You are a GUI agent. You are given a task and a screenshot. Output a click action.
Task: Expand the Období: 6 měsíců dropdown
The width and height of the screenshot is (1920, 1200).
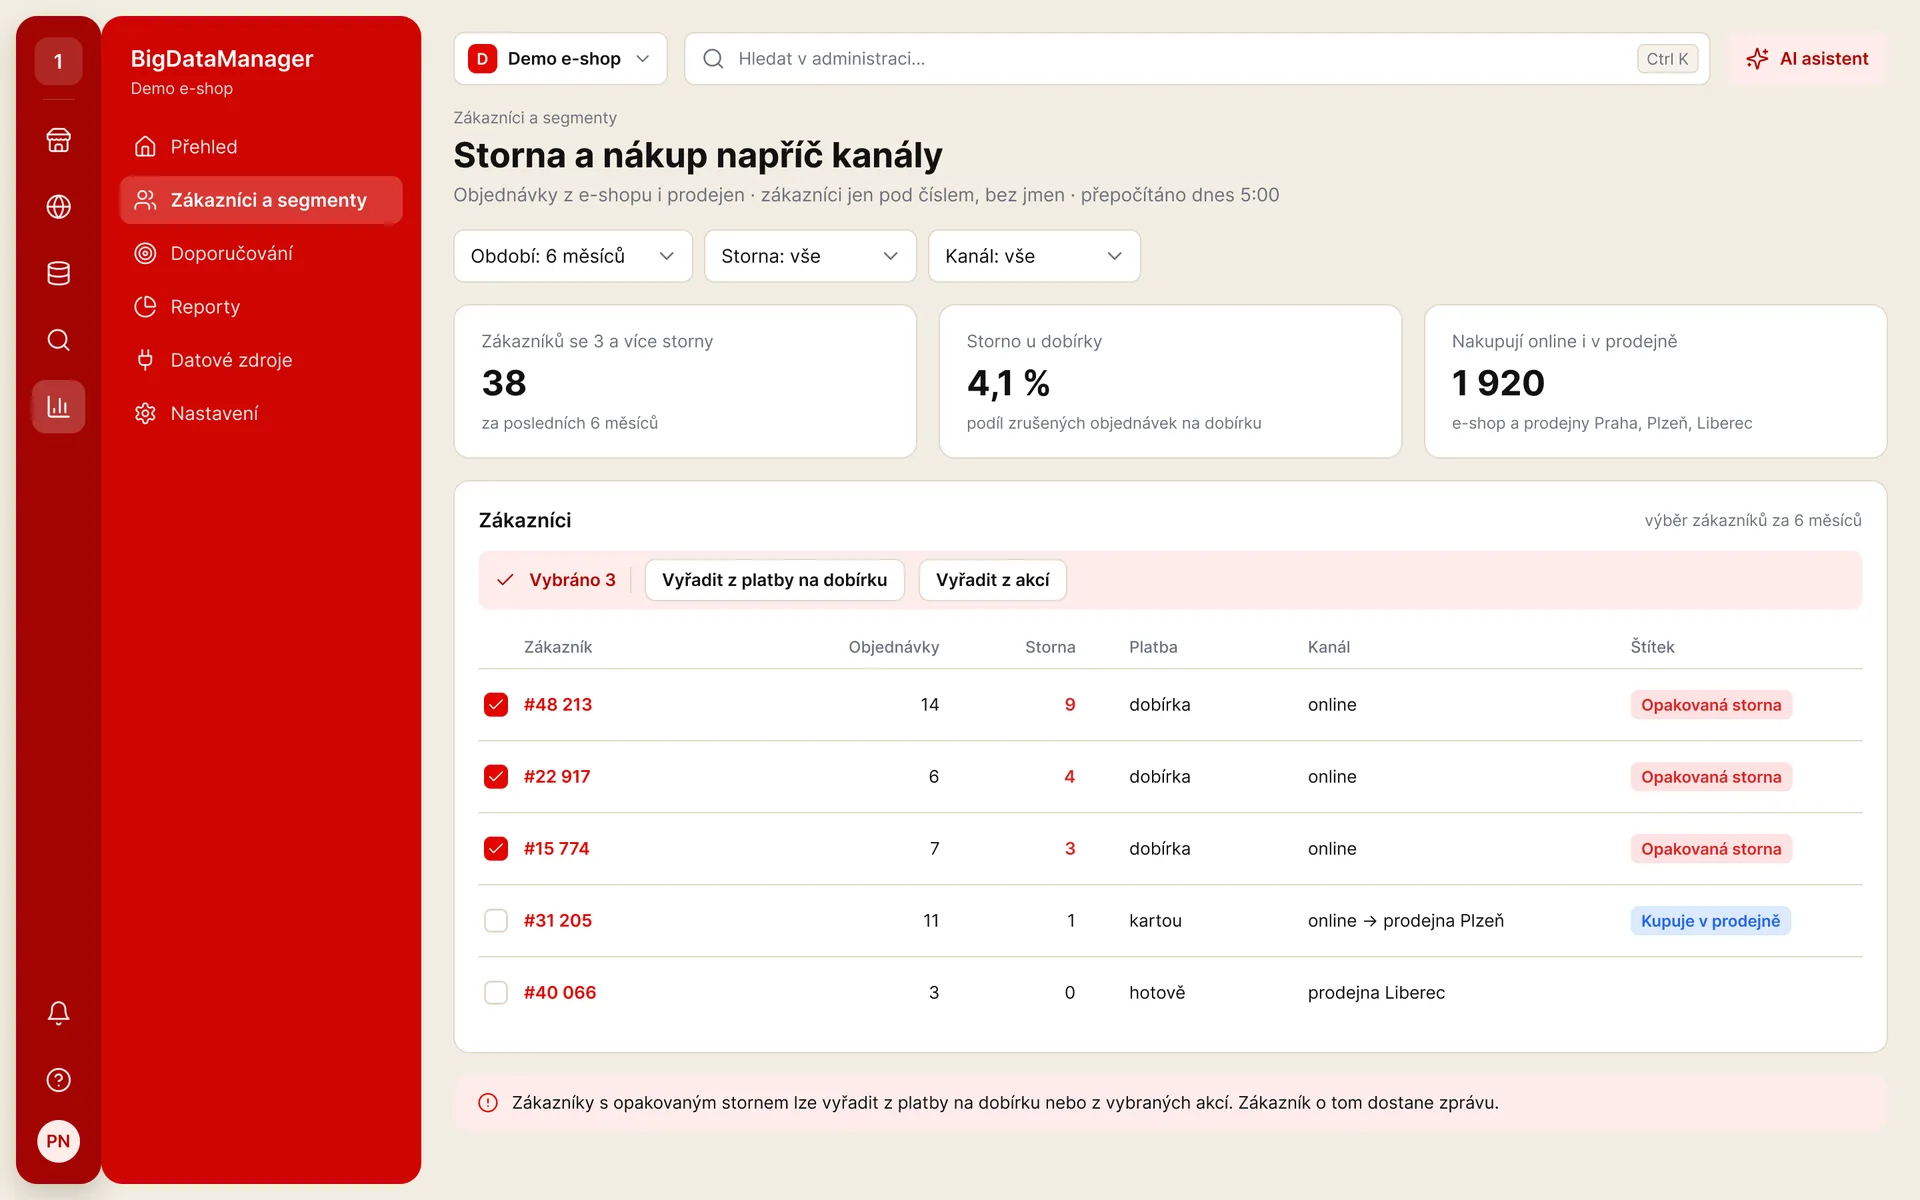point(573,256)
